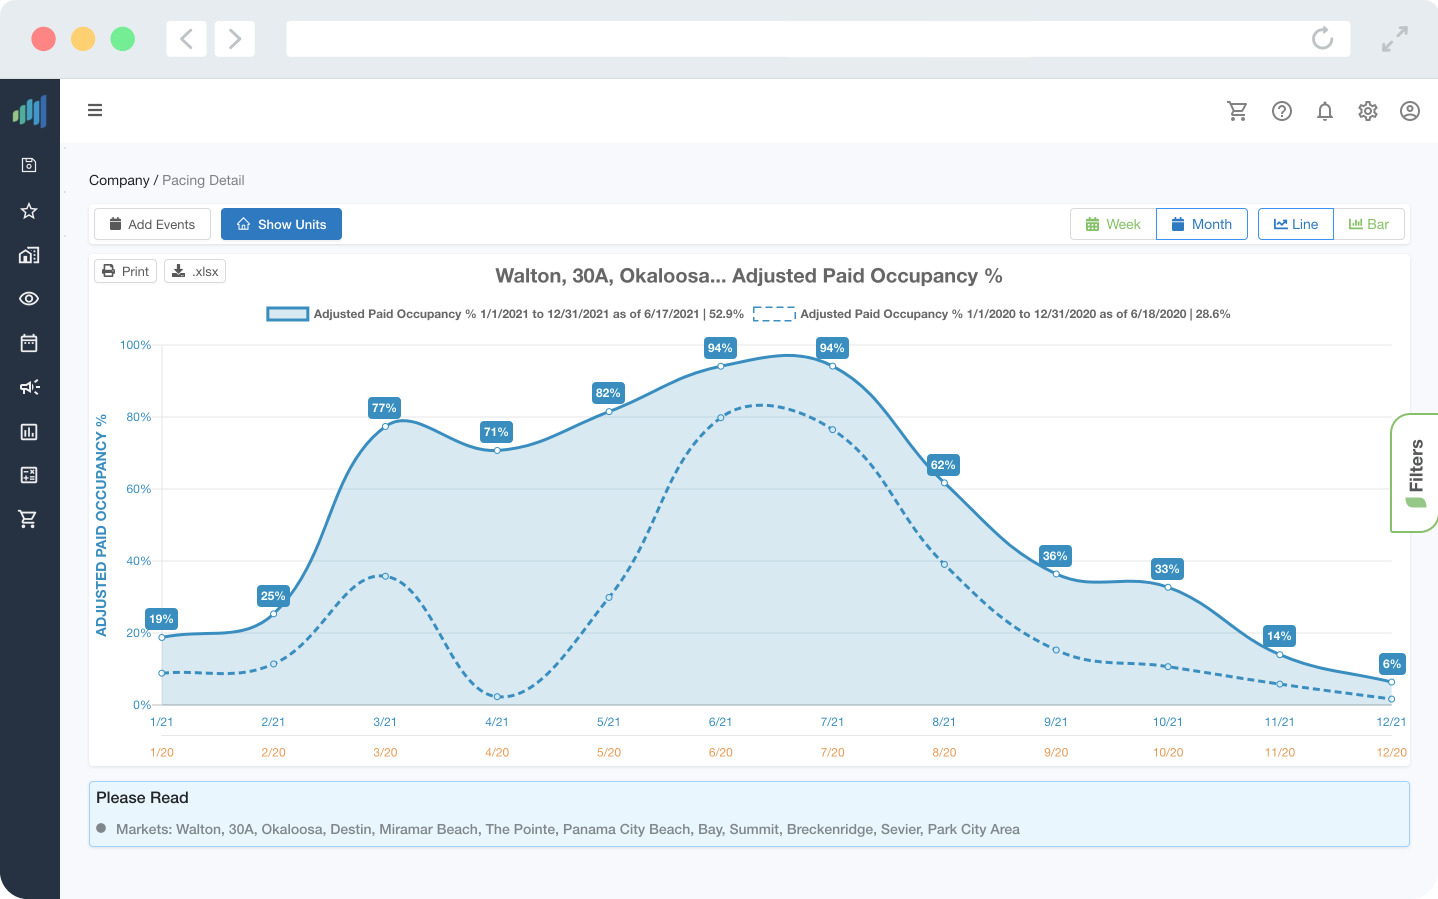
Task: Open the hamburger navigation menu
Action: (x=95, y=110)
